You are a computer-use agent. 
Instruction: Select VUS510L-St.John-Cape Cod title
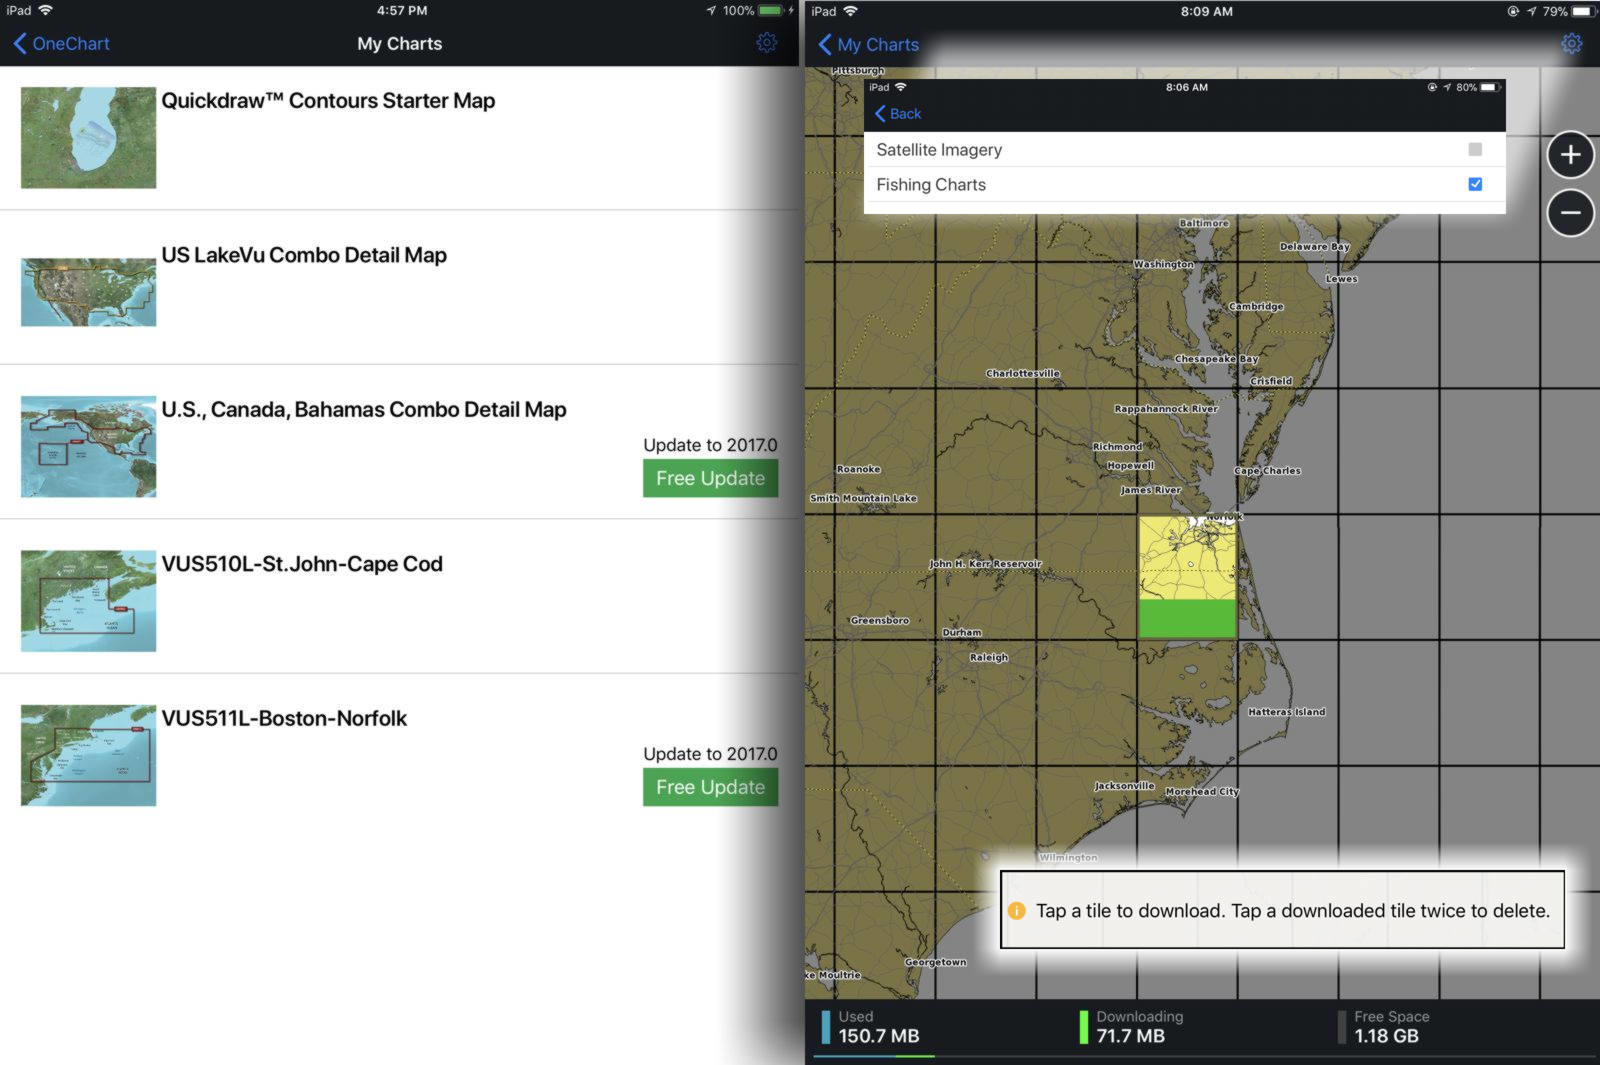pyautogui.click(x=302, y=564)
